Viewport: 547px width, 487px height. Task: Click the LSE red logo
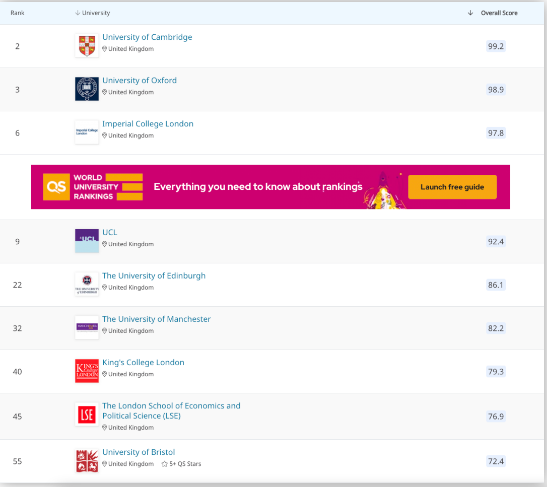pyautogui.click(x=87, y=414)
